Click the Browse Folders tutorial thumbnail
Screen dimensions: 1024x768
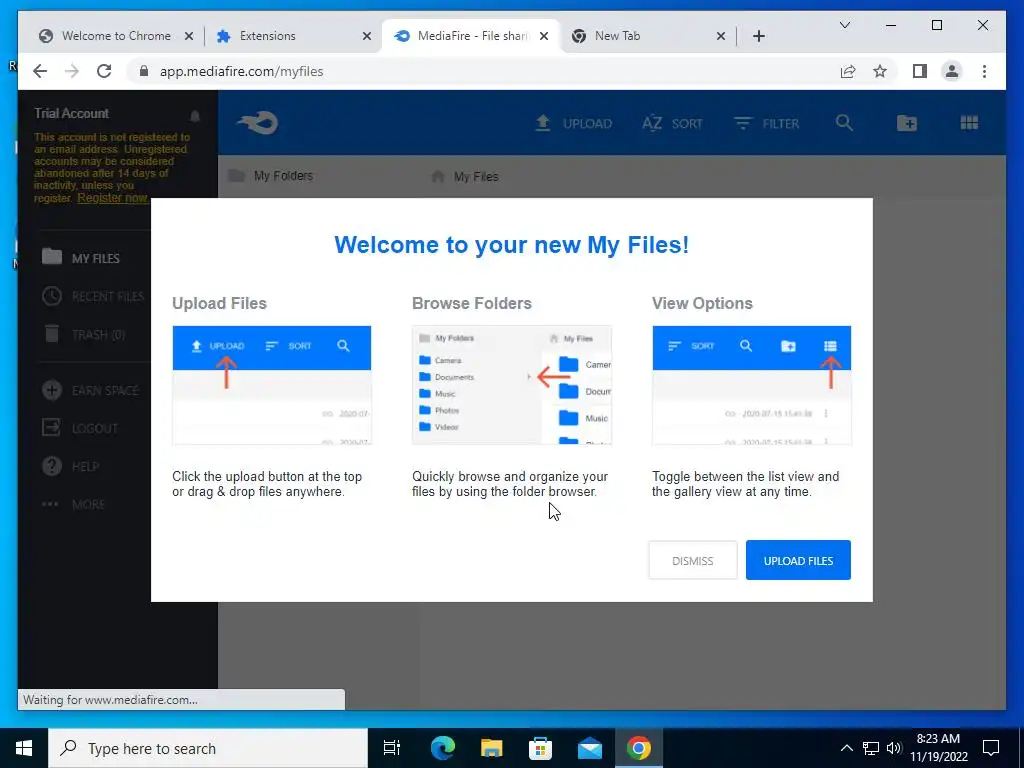point(512,385)
